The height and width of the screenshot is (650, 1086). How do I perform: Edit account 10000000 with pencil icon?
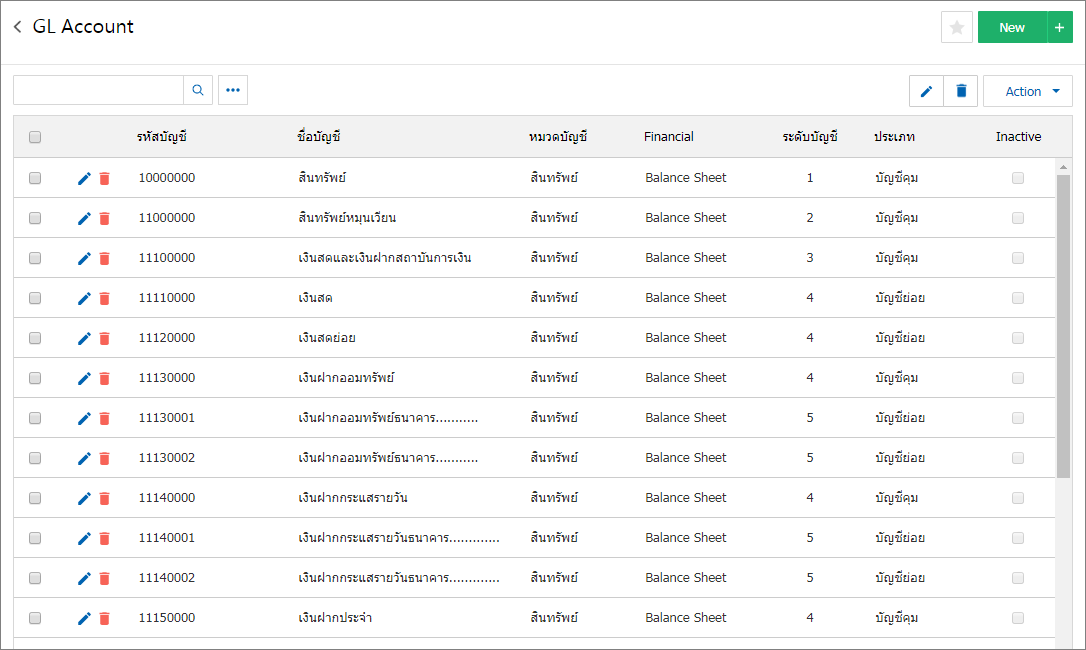coord(84,179)
